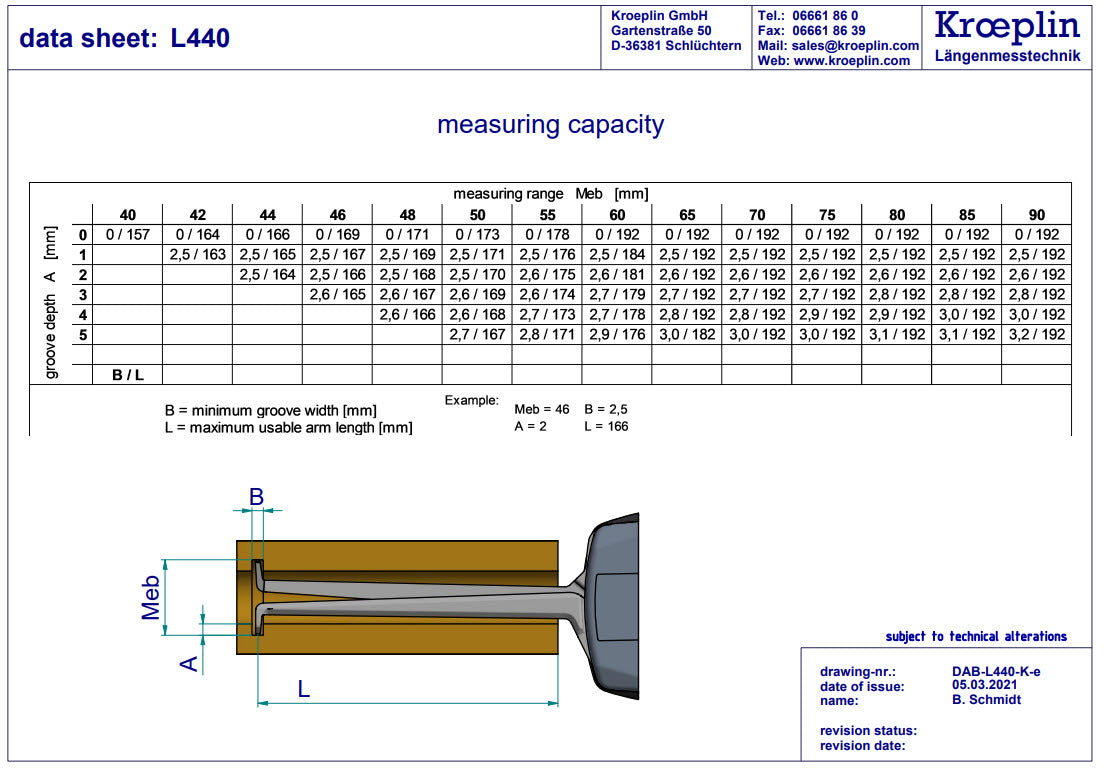Screen dimensions: 1104x773
Task: Select the issue date 05.03.2021
Action: coord(985,686)
